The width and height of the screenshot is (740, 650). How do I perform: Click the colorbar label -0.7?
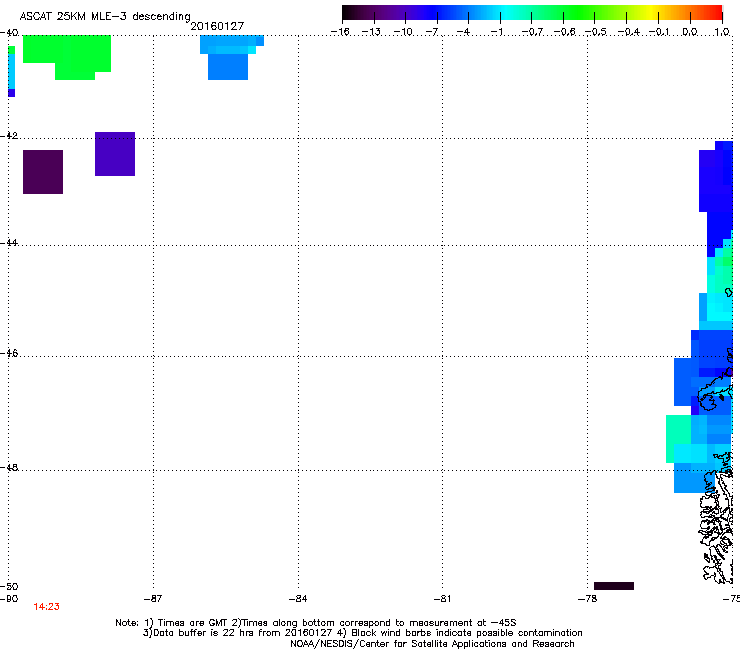point(532,32)
